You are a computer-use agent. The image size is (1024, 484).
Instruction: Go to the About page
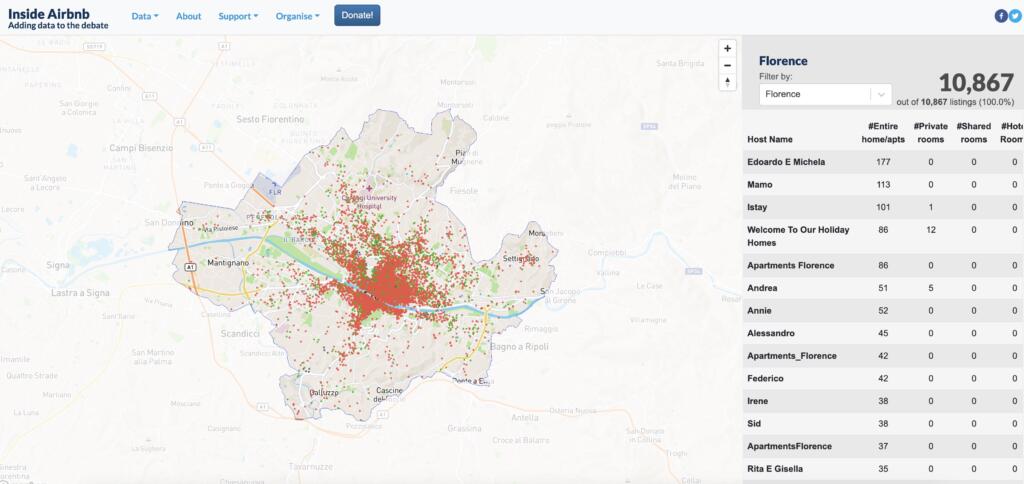(x=188, y=16)
